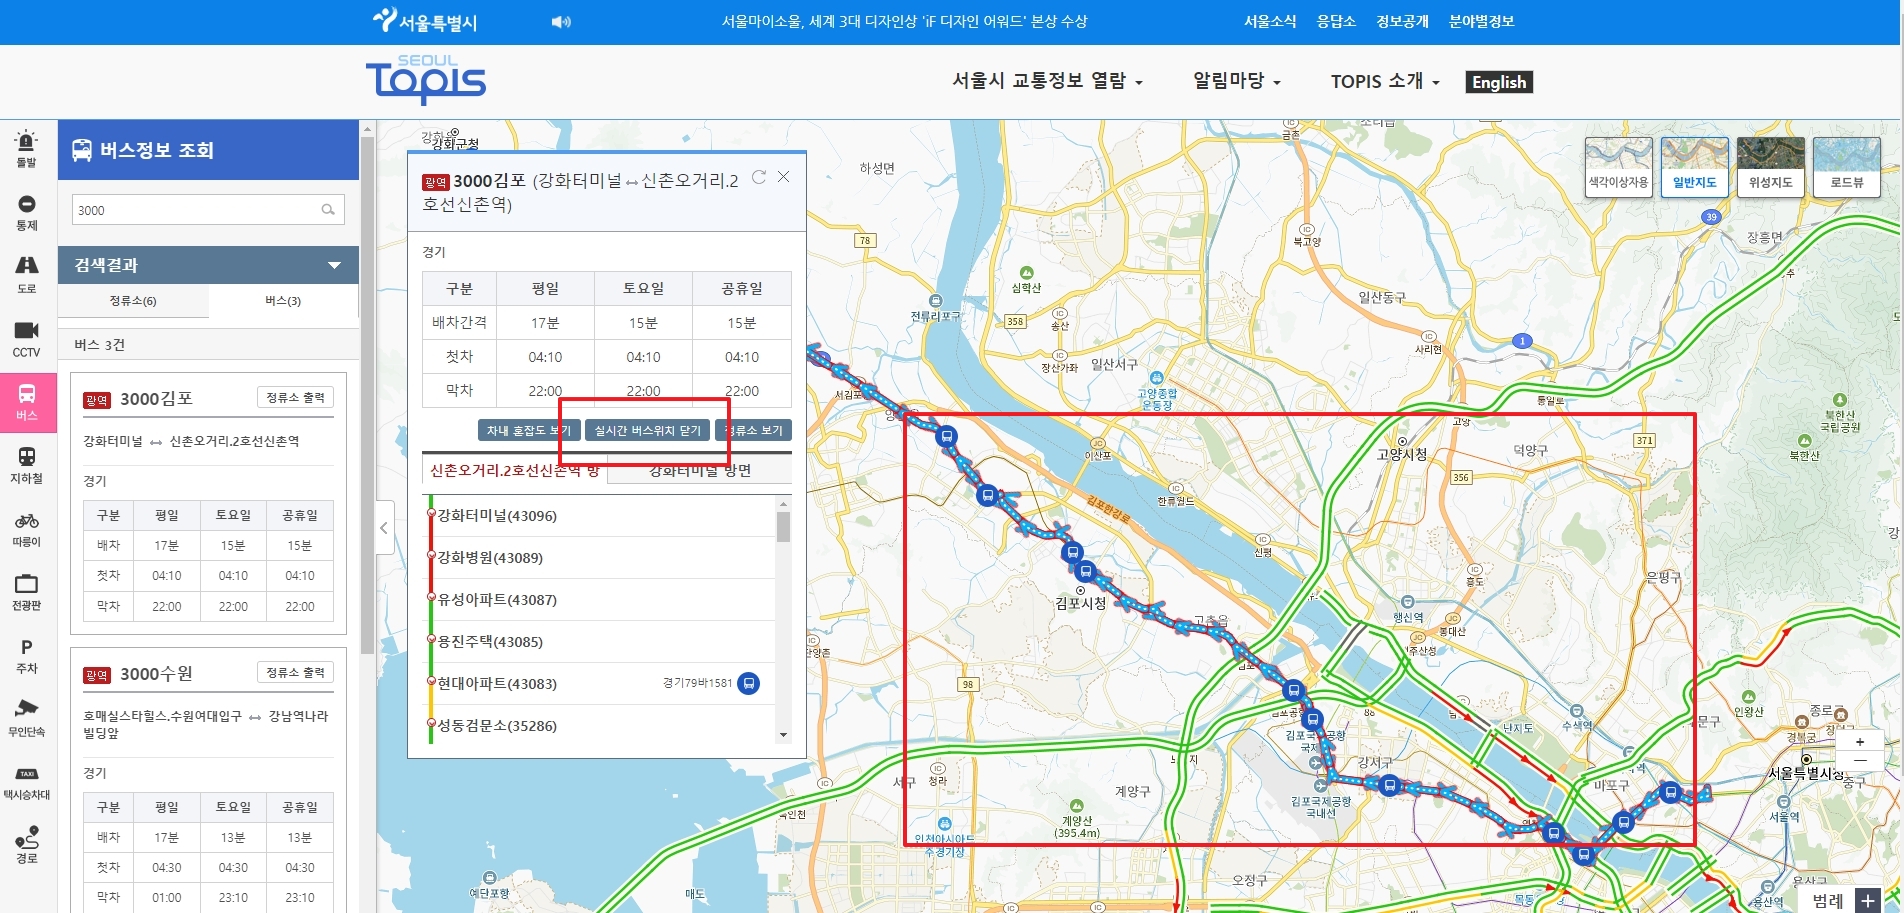The height and width of the screenshot is (913, 1904).
Task: Select the 버스(3) results tab
Action: pos(283,301)
